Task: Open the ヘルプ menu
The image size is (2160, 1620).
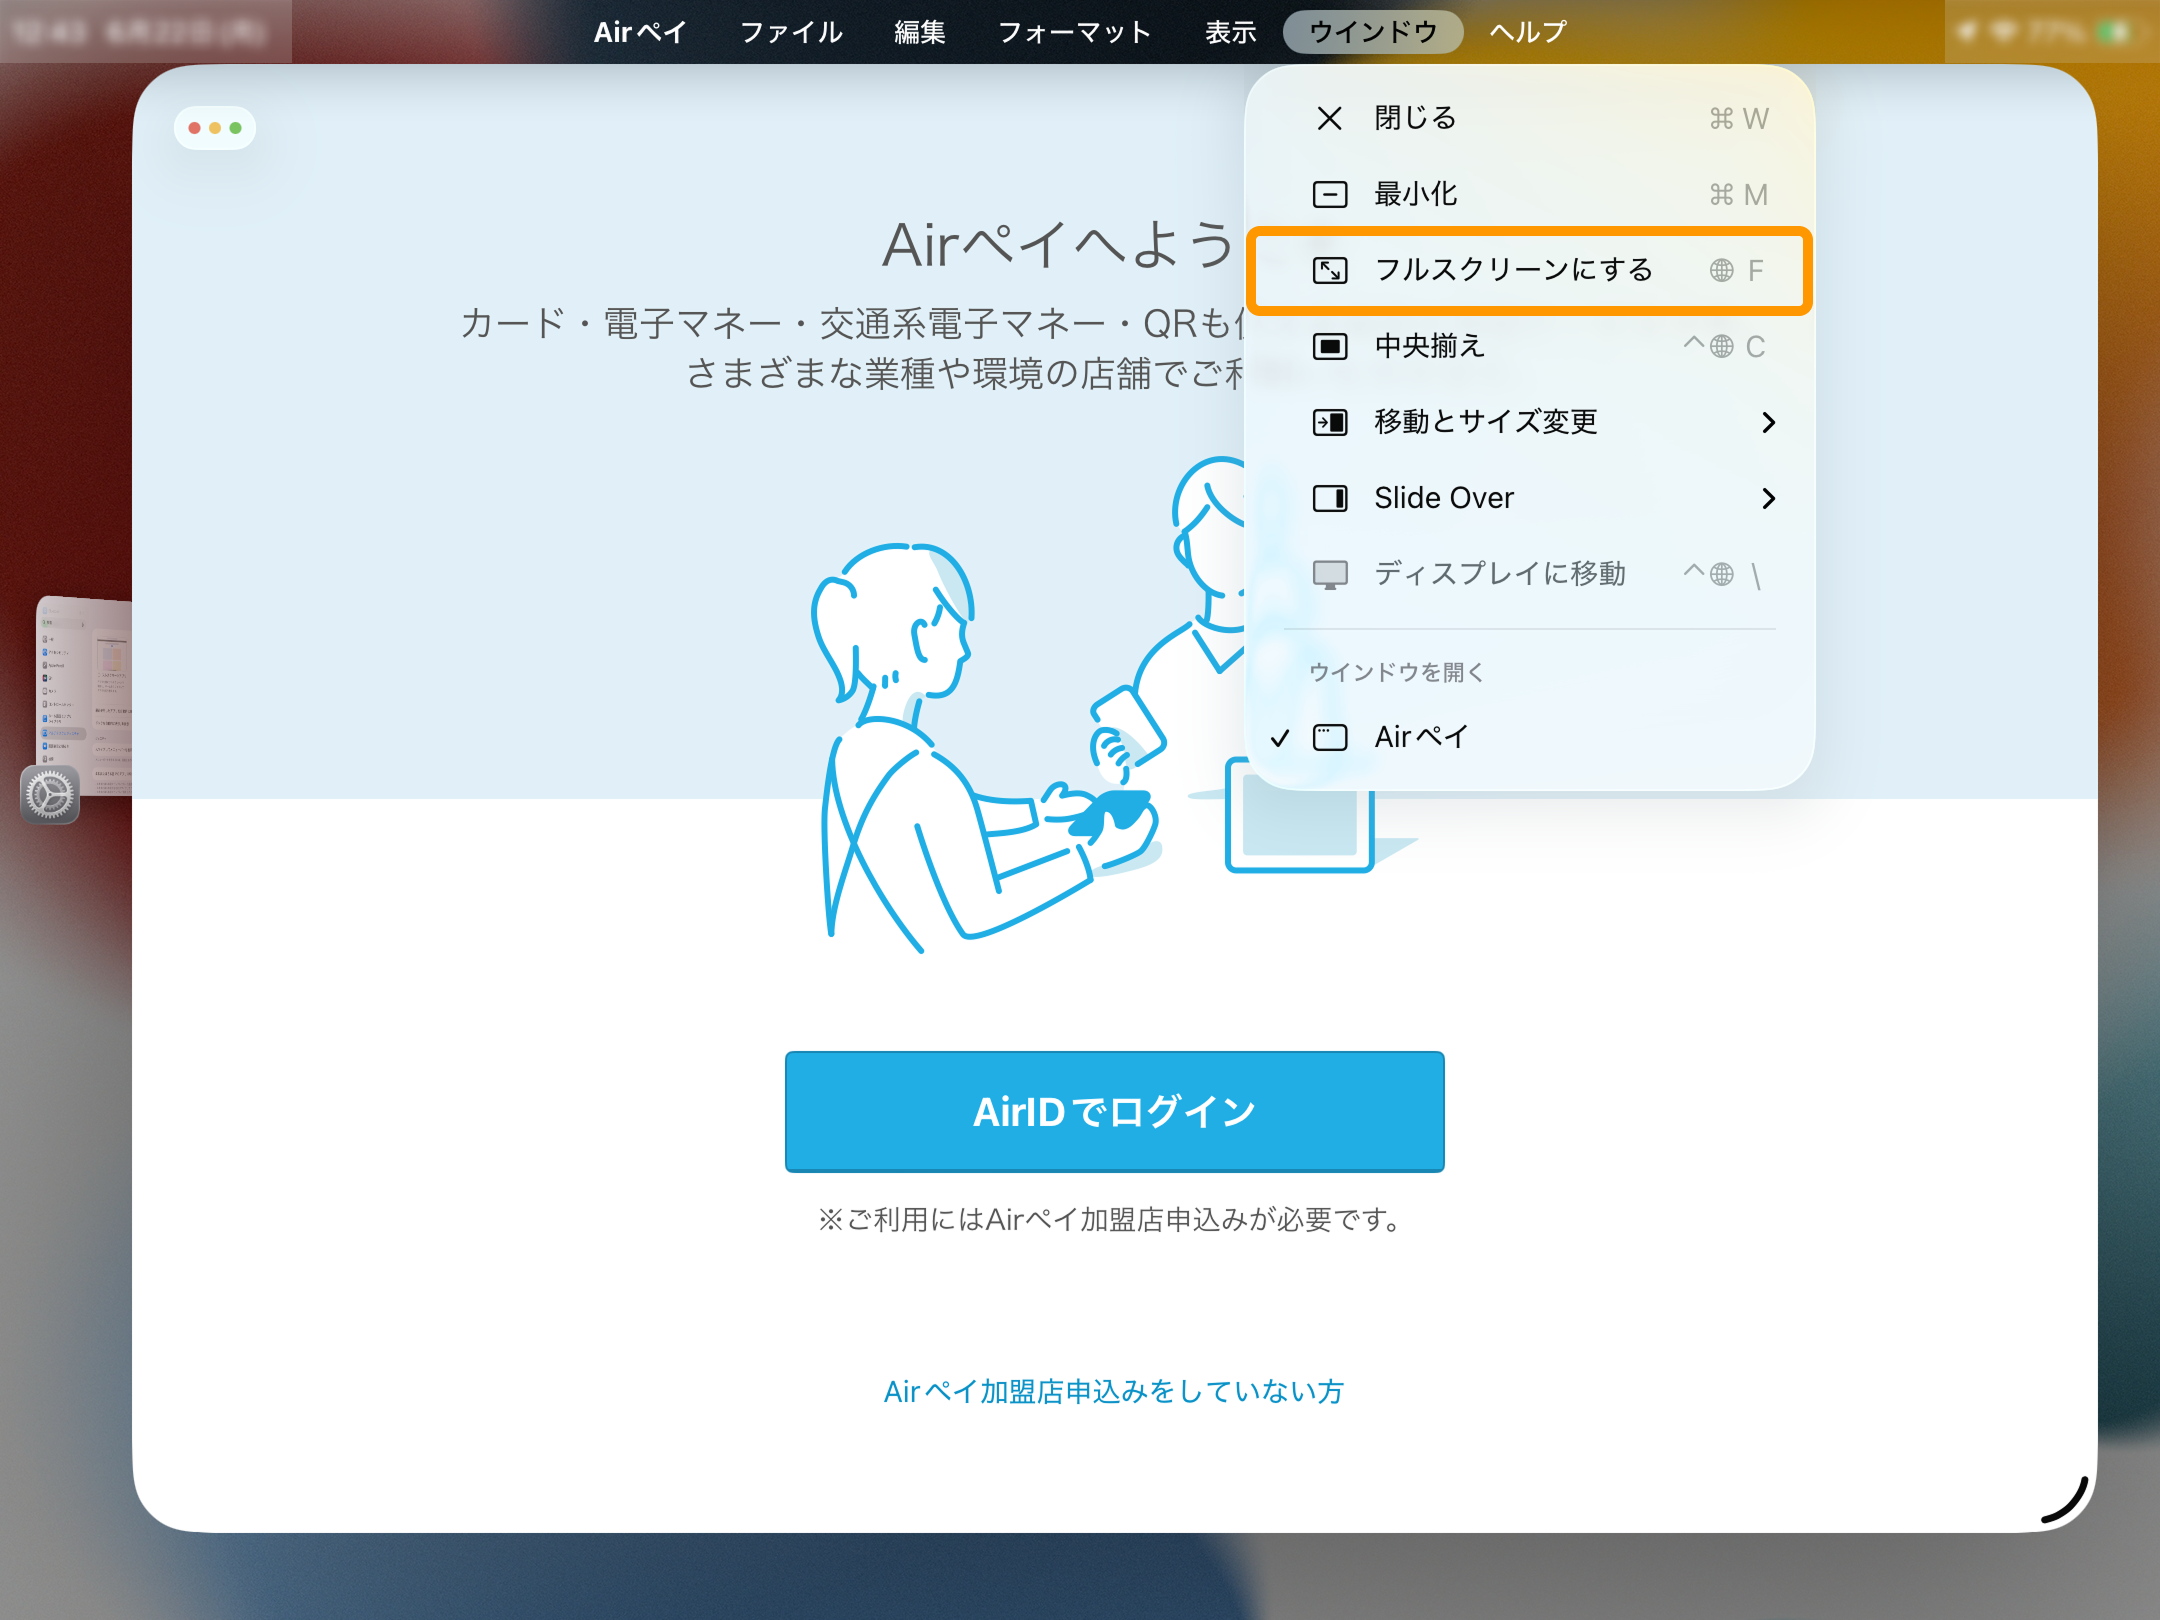Action: (1528, 32)
